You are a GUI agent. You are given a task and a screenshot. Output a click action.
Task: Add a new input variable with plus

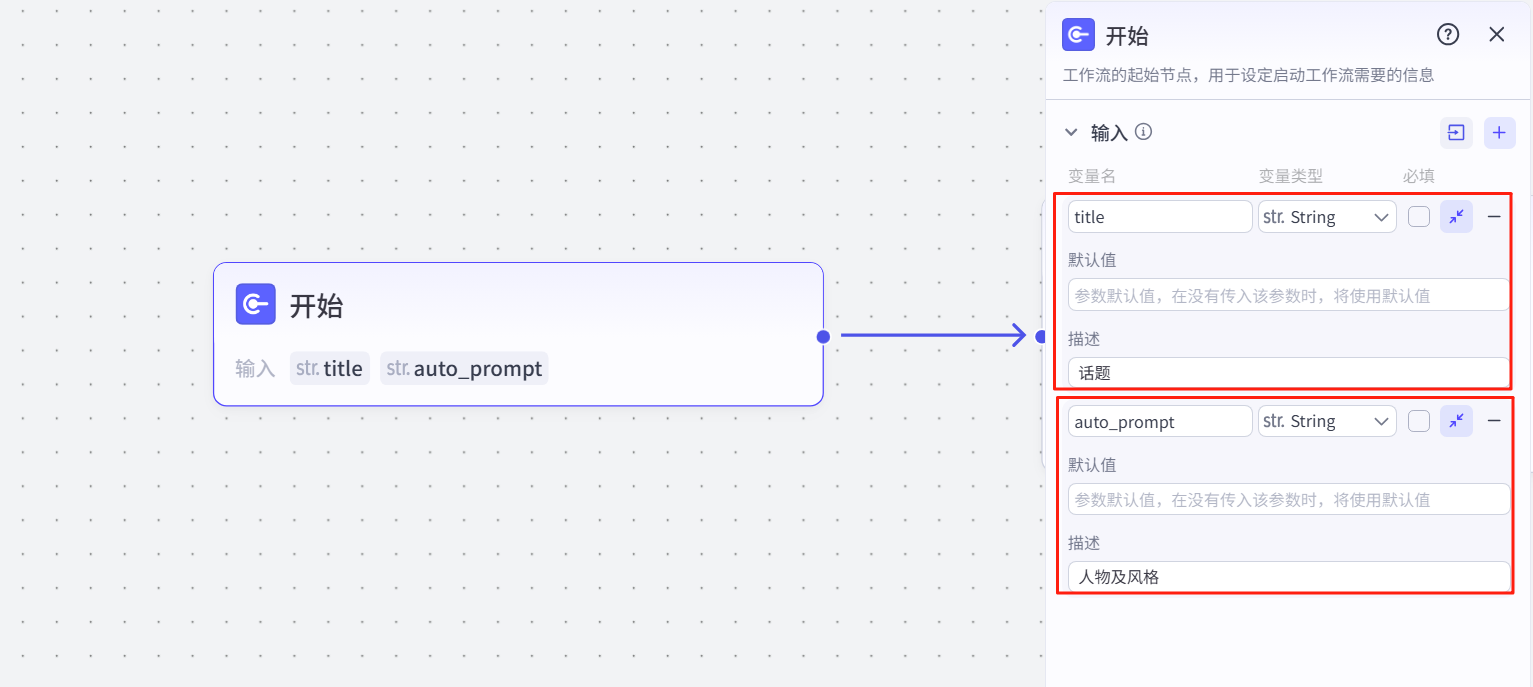click(1499, 133)
